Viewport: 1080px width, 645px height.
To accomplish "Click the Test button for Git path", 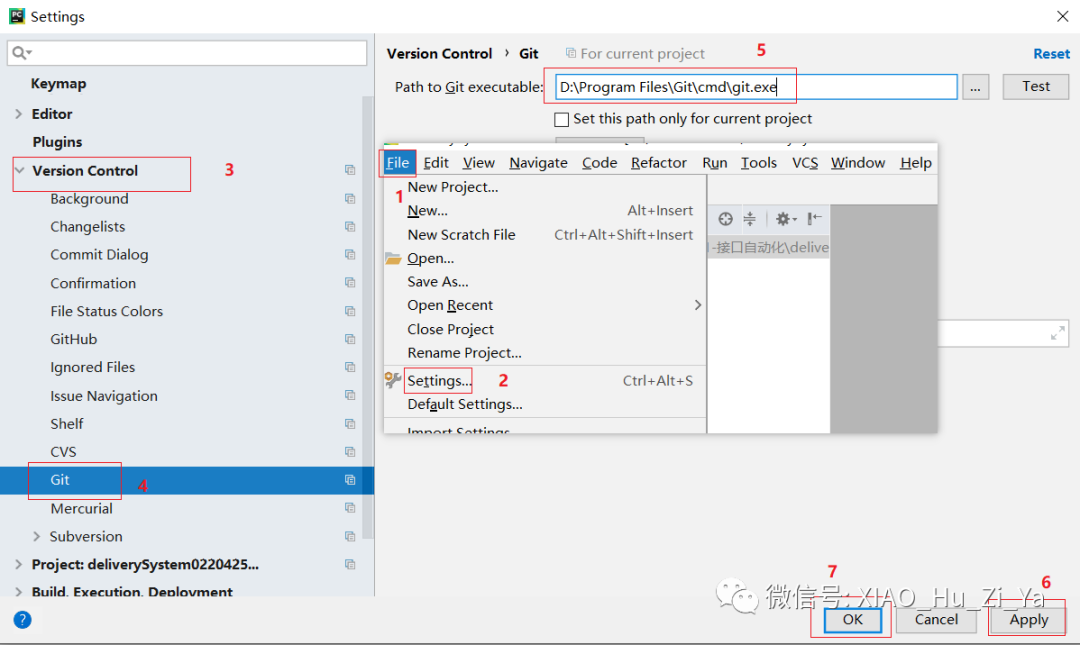I will [1036, 86].
